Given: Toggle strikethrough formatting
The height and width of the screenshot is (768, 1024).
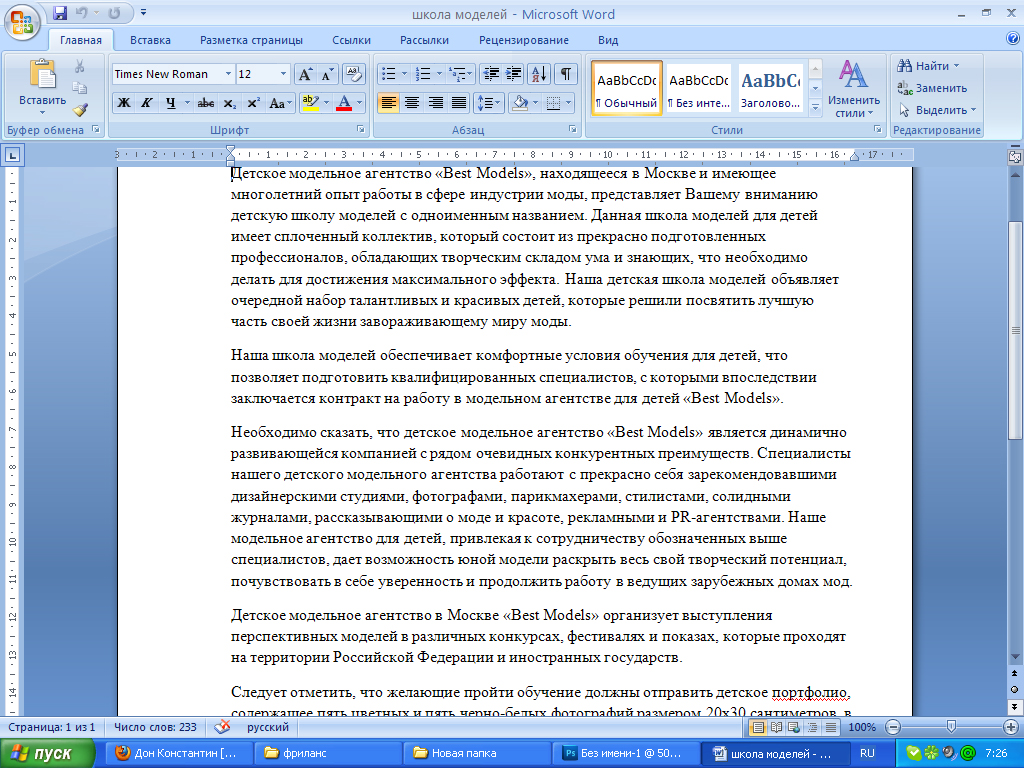Looking at the screenshot, I should [x=206, y=103].
